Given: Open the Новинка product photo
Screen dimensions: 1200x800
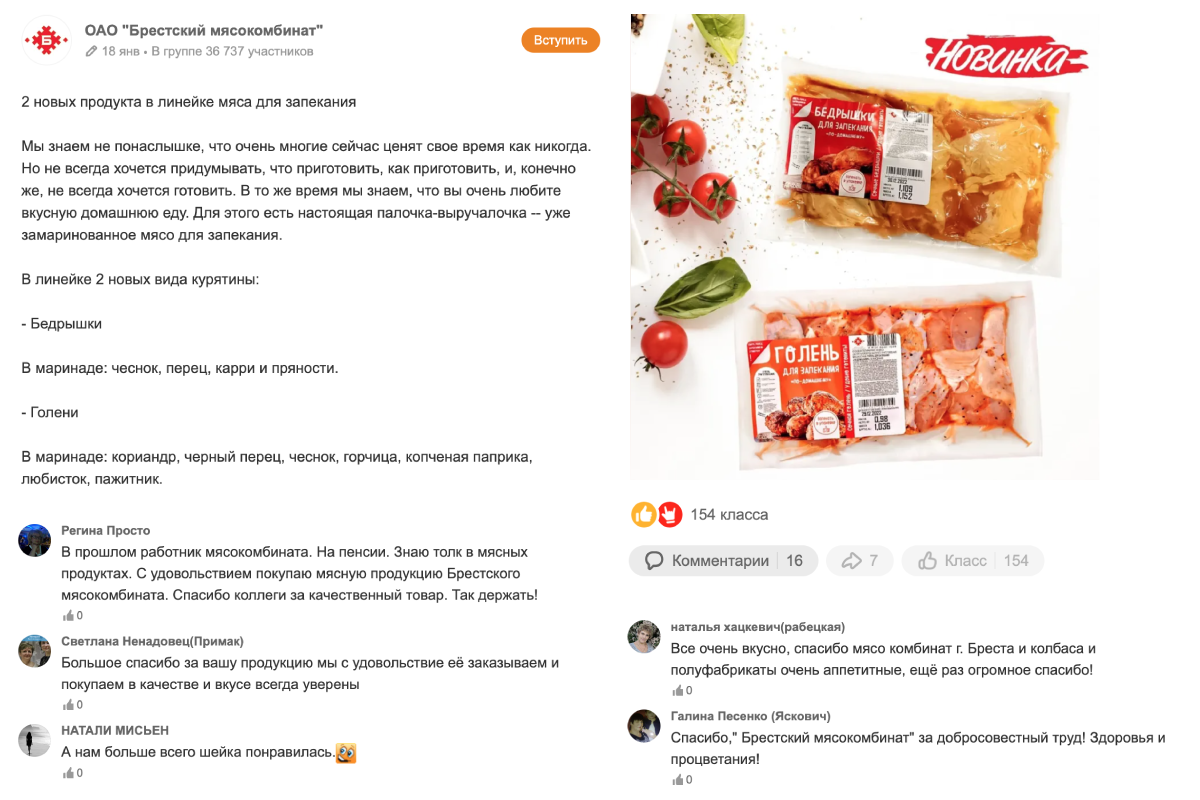Looking at the screenshot, I should [865, 247].
